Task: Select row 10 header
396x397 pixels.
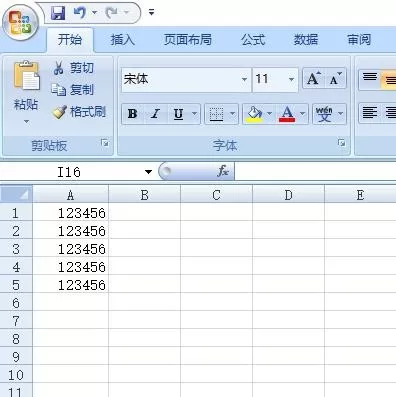Action: click(16, 375)
